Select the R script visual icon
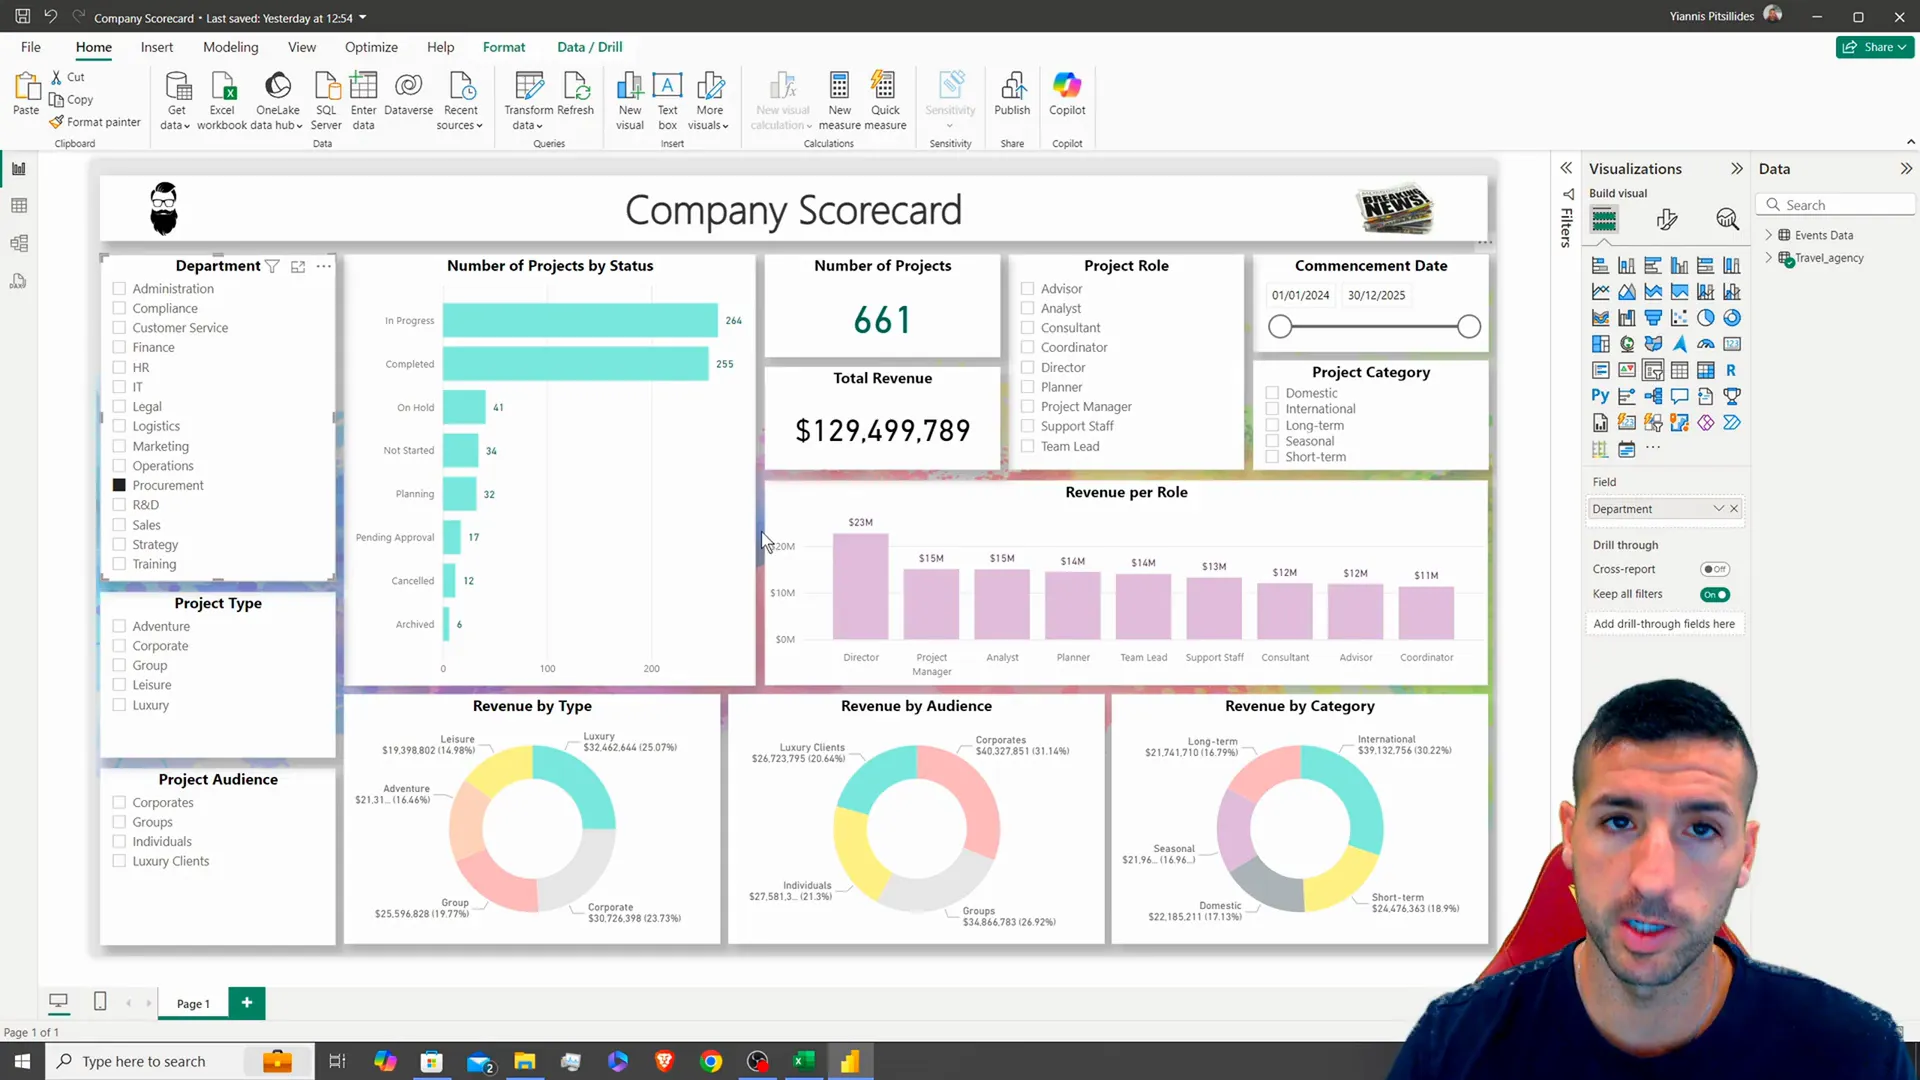This screenshot has height=1080, width=1920. (x=1731, y=370)
